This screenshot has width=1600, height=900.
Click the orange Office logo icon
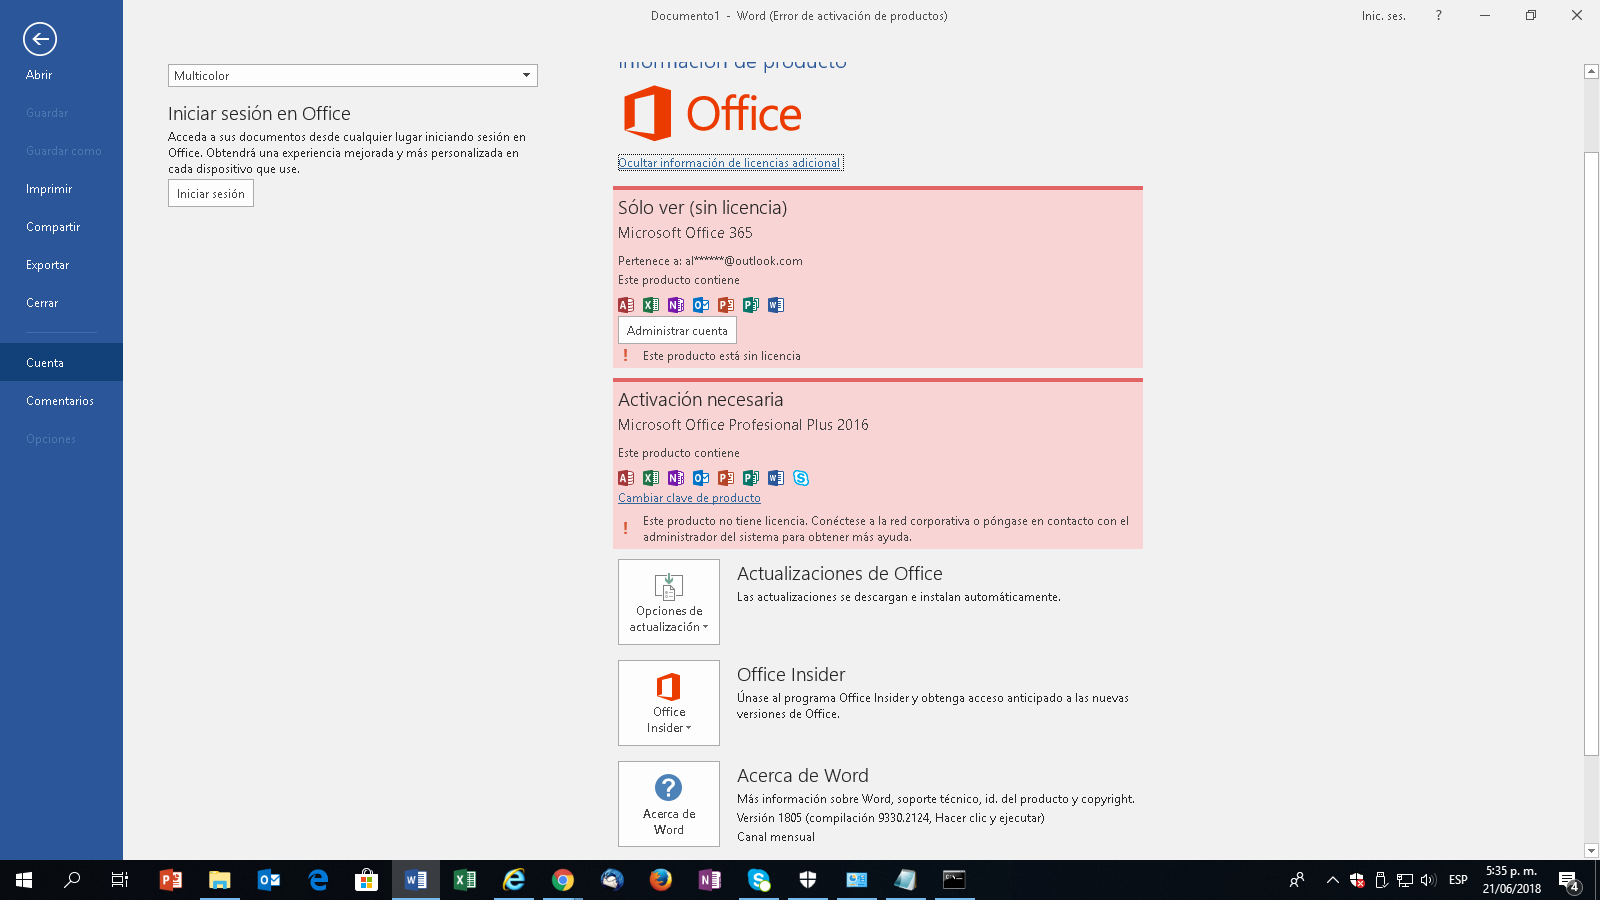[x=648, y=113]
